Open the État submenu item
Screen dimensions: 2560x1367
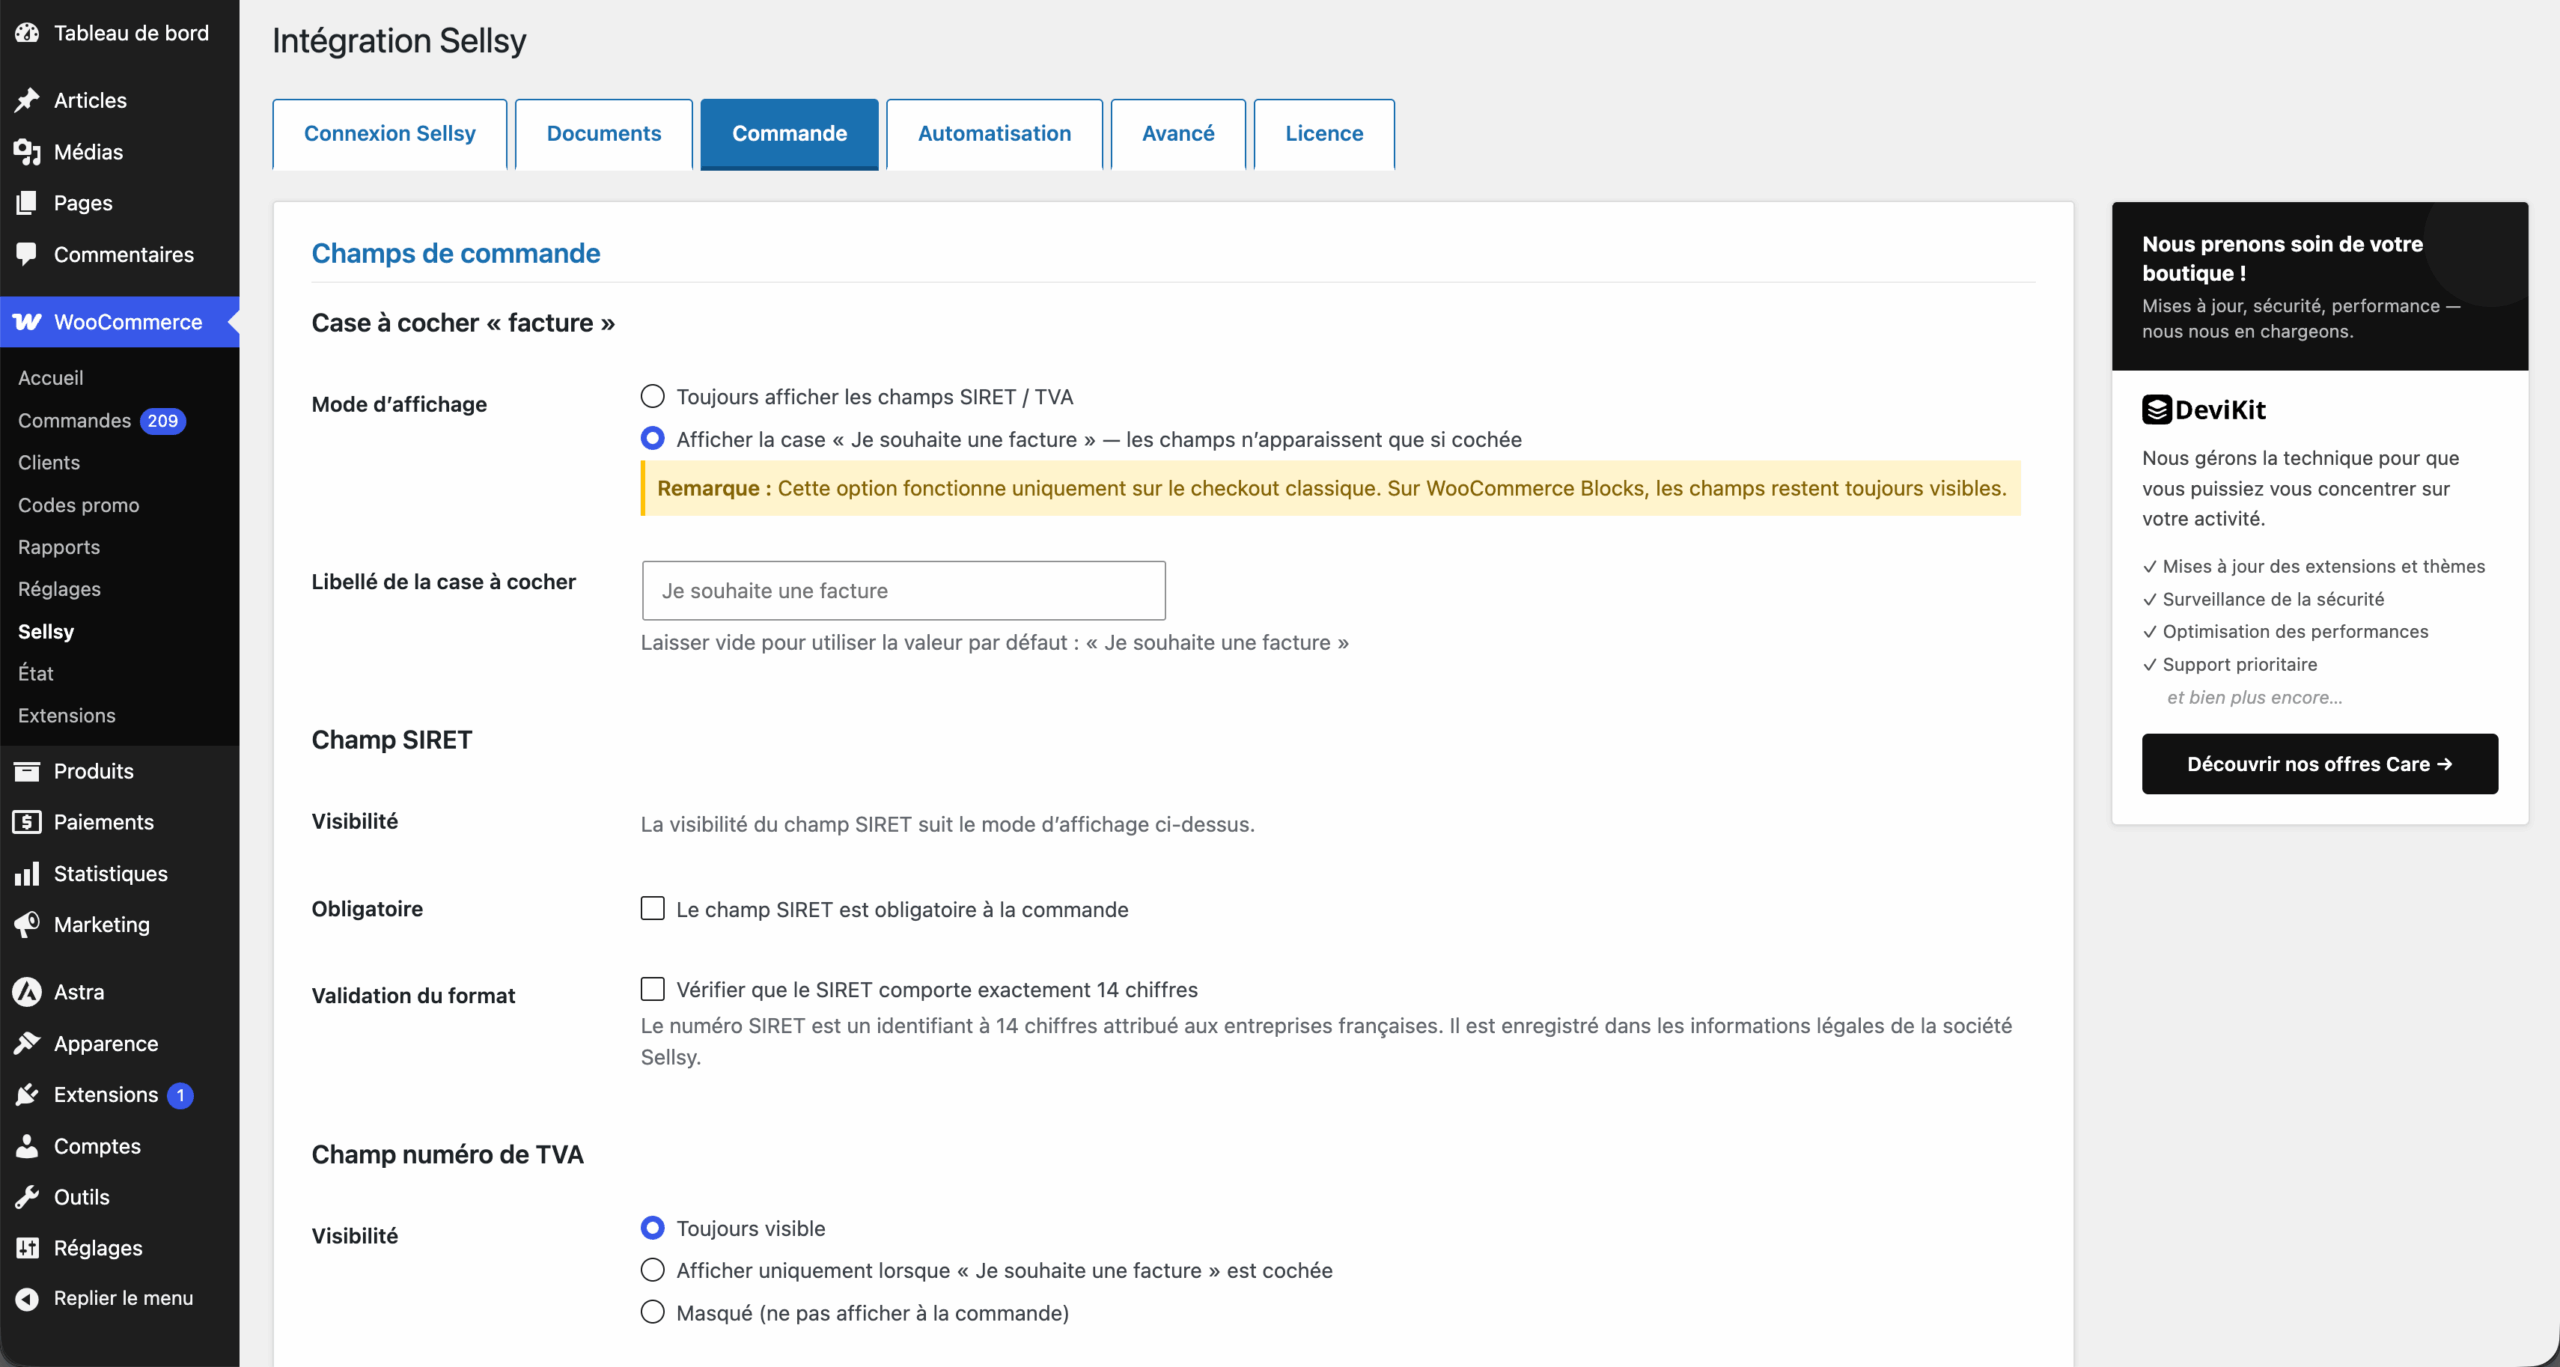36,674
